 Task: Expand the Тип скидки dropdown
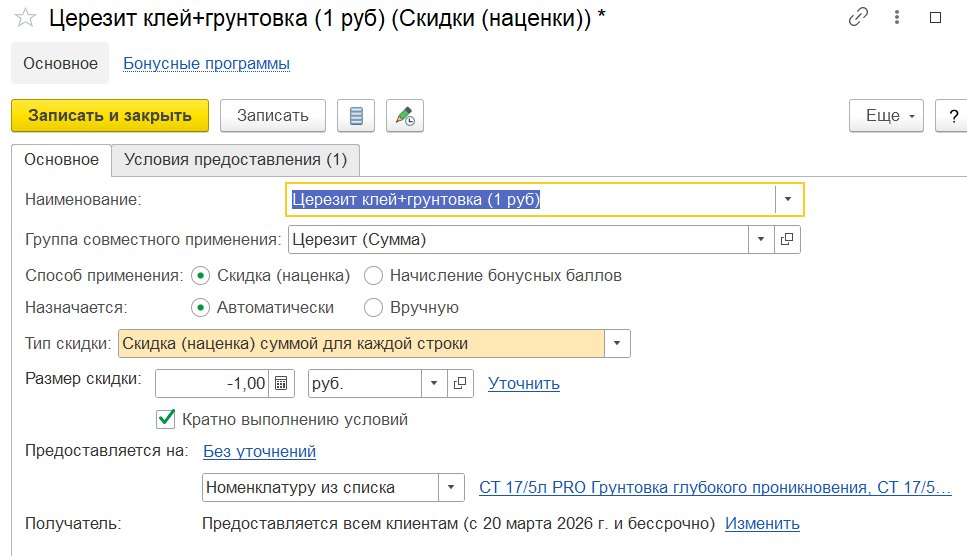617,344
